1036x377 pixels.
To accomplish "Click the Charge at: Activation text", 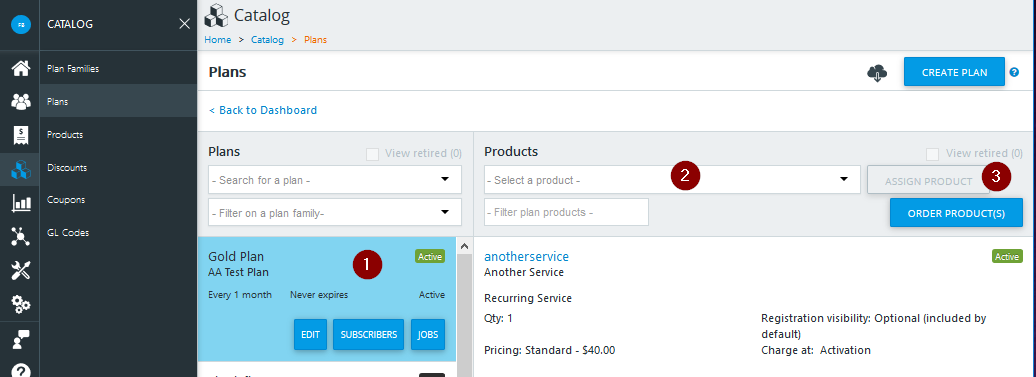I will 816,350.
